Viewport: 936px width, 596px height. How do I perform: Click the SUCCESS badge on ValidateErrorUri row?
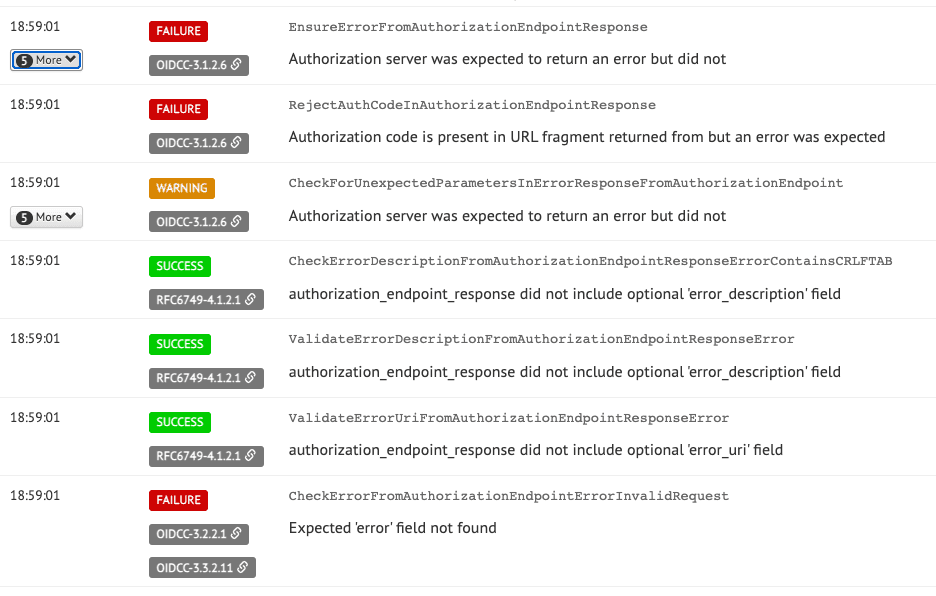coord(180,422)
